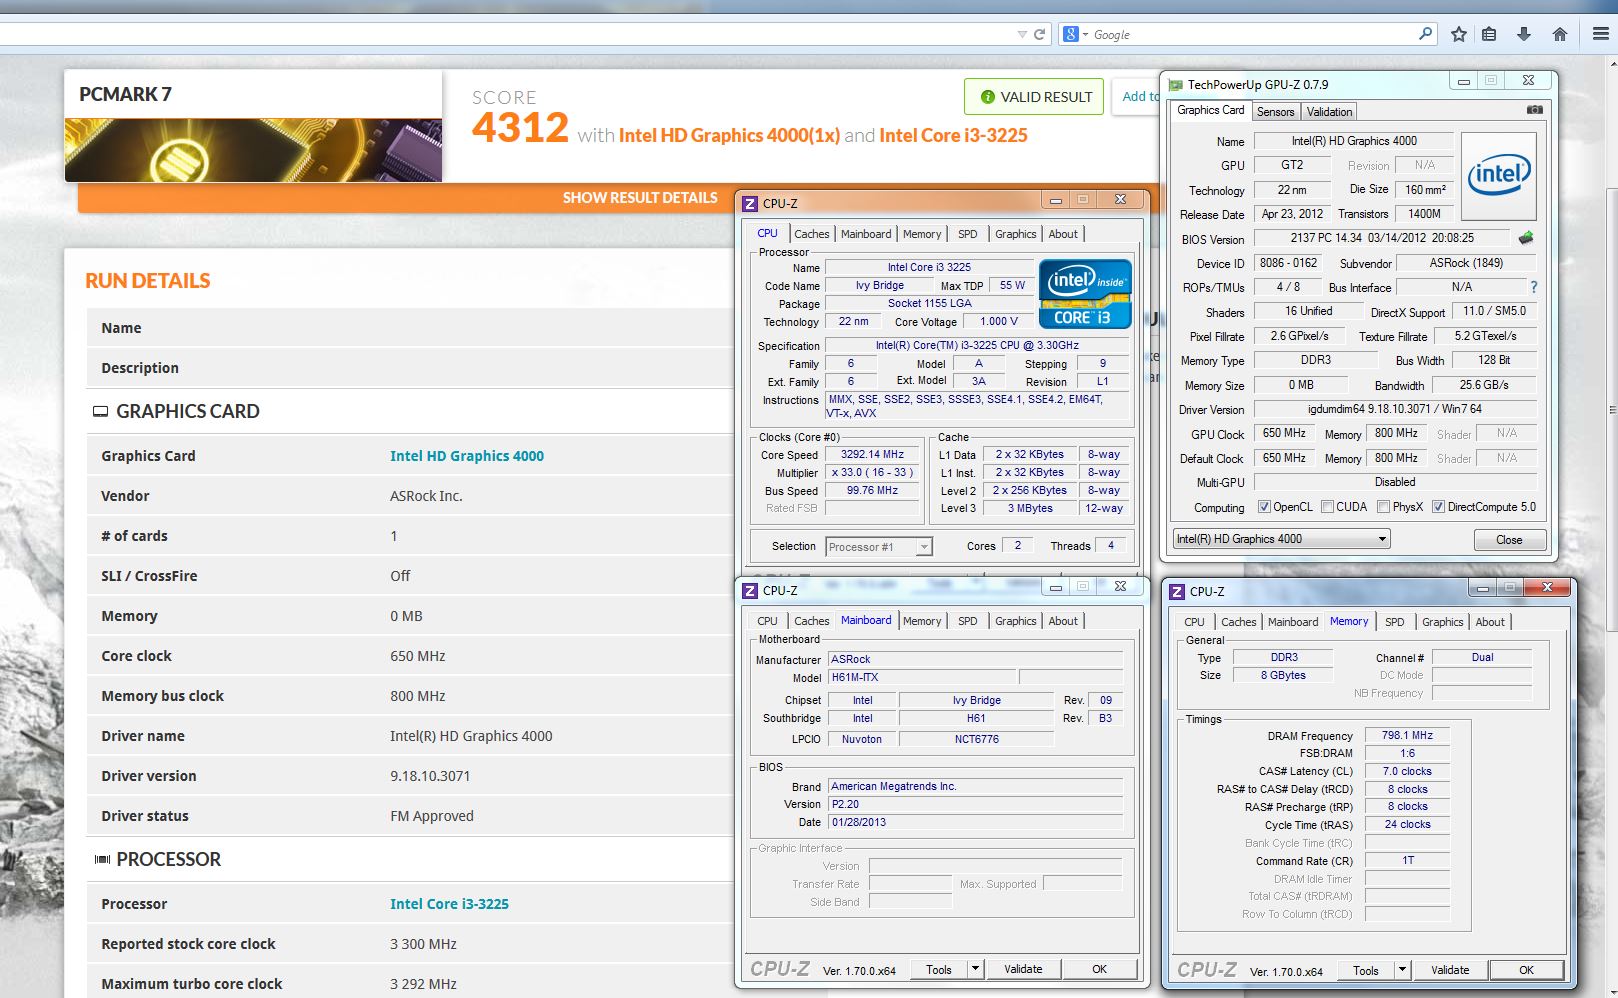The height and width of the screenshot is (998, 1618).
Task: Toggle the DirectCompute 5.0 checkbox
Action: 1438,507
